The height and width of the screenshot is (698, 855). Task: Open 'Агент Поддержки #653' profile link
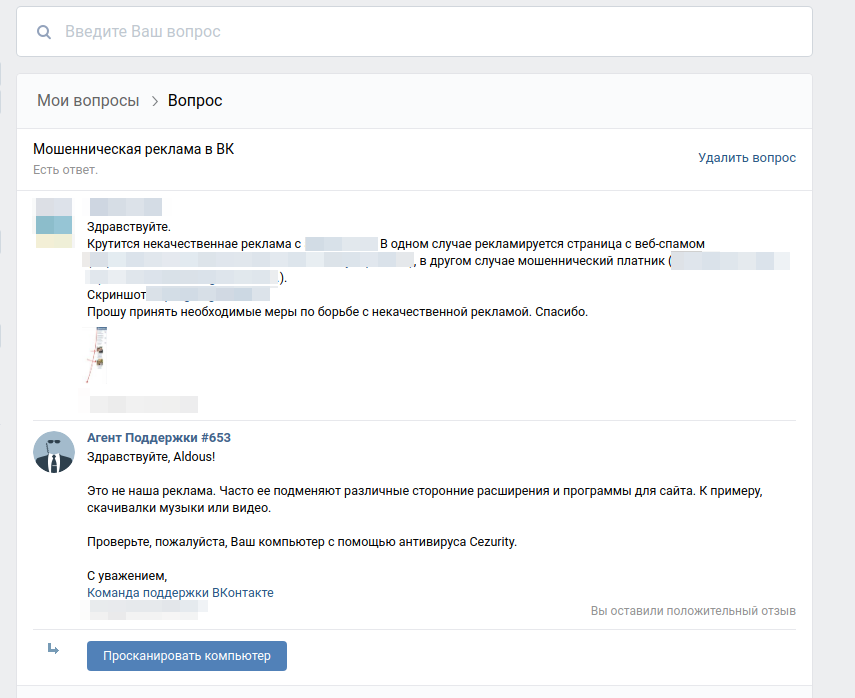[x=159, y=438]
